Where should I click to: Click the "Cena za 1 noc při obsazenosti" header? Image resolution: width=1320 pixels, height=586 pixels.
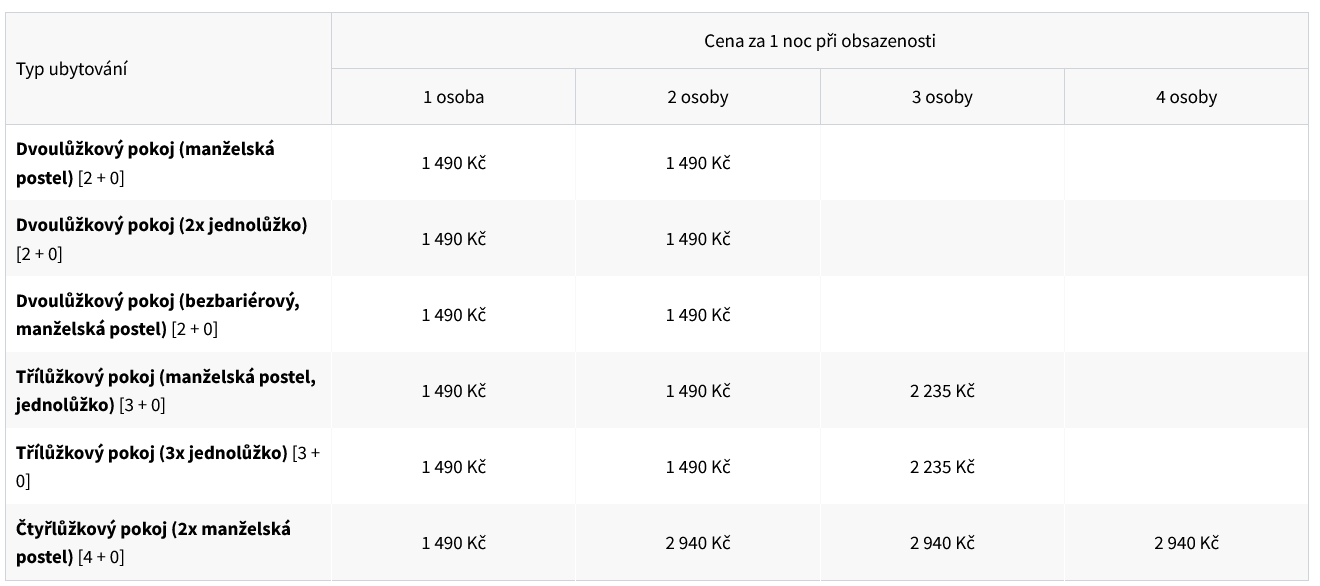coord(819,41)
